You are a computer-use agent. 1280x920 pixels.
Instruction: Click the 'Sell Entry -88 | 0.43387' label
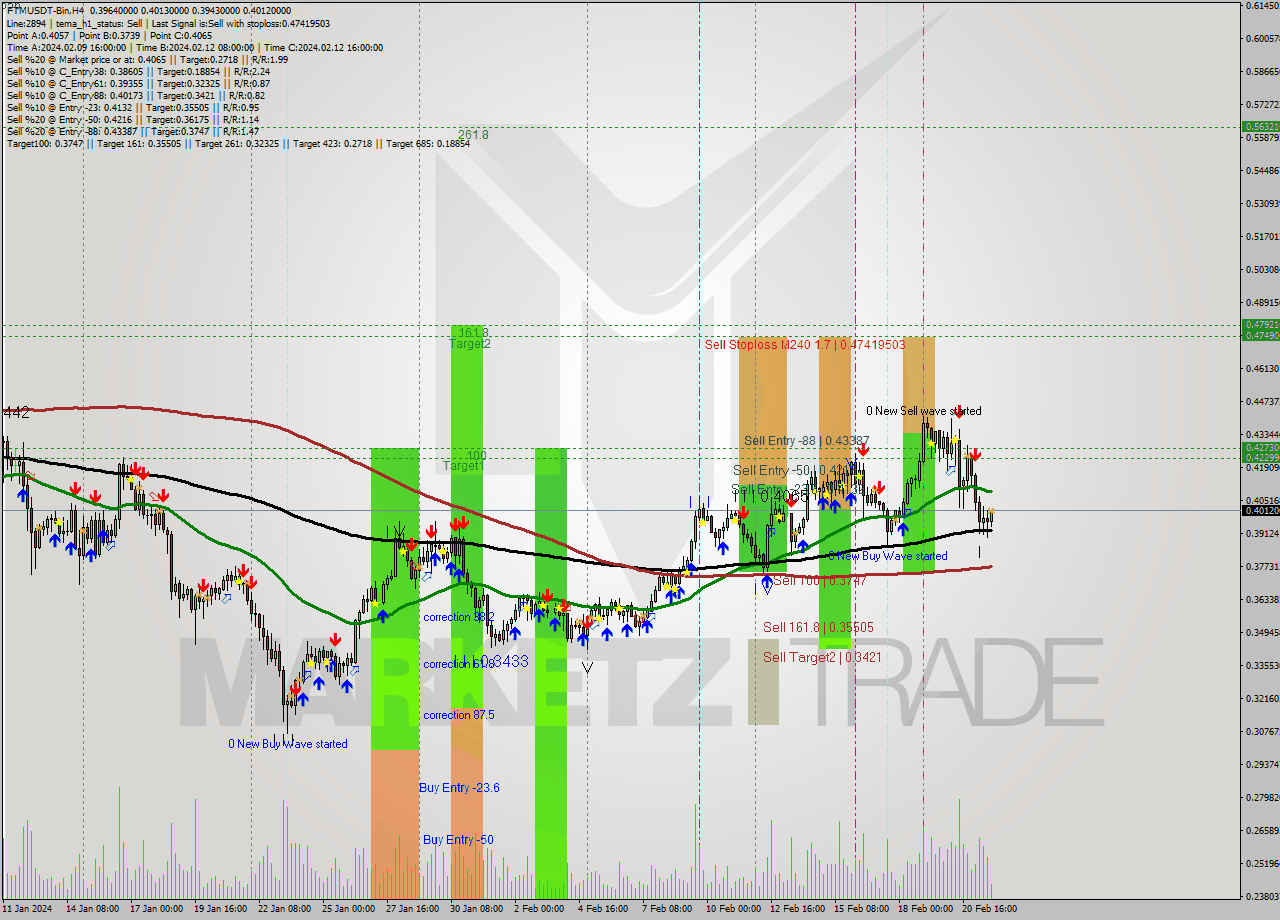[806, 440]
